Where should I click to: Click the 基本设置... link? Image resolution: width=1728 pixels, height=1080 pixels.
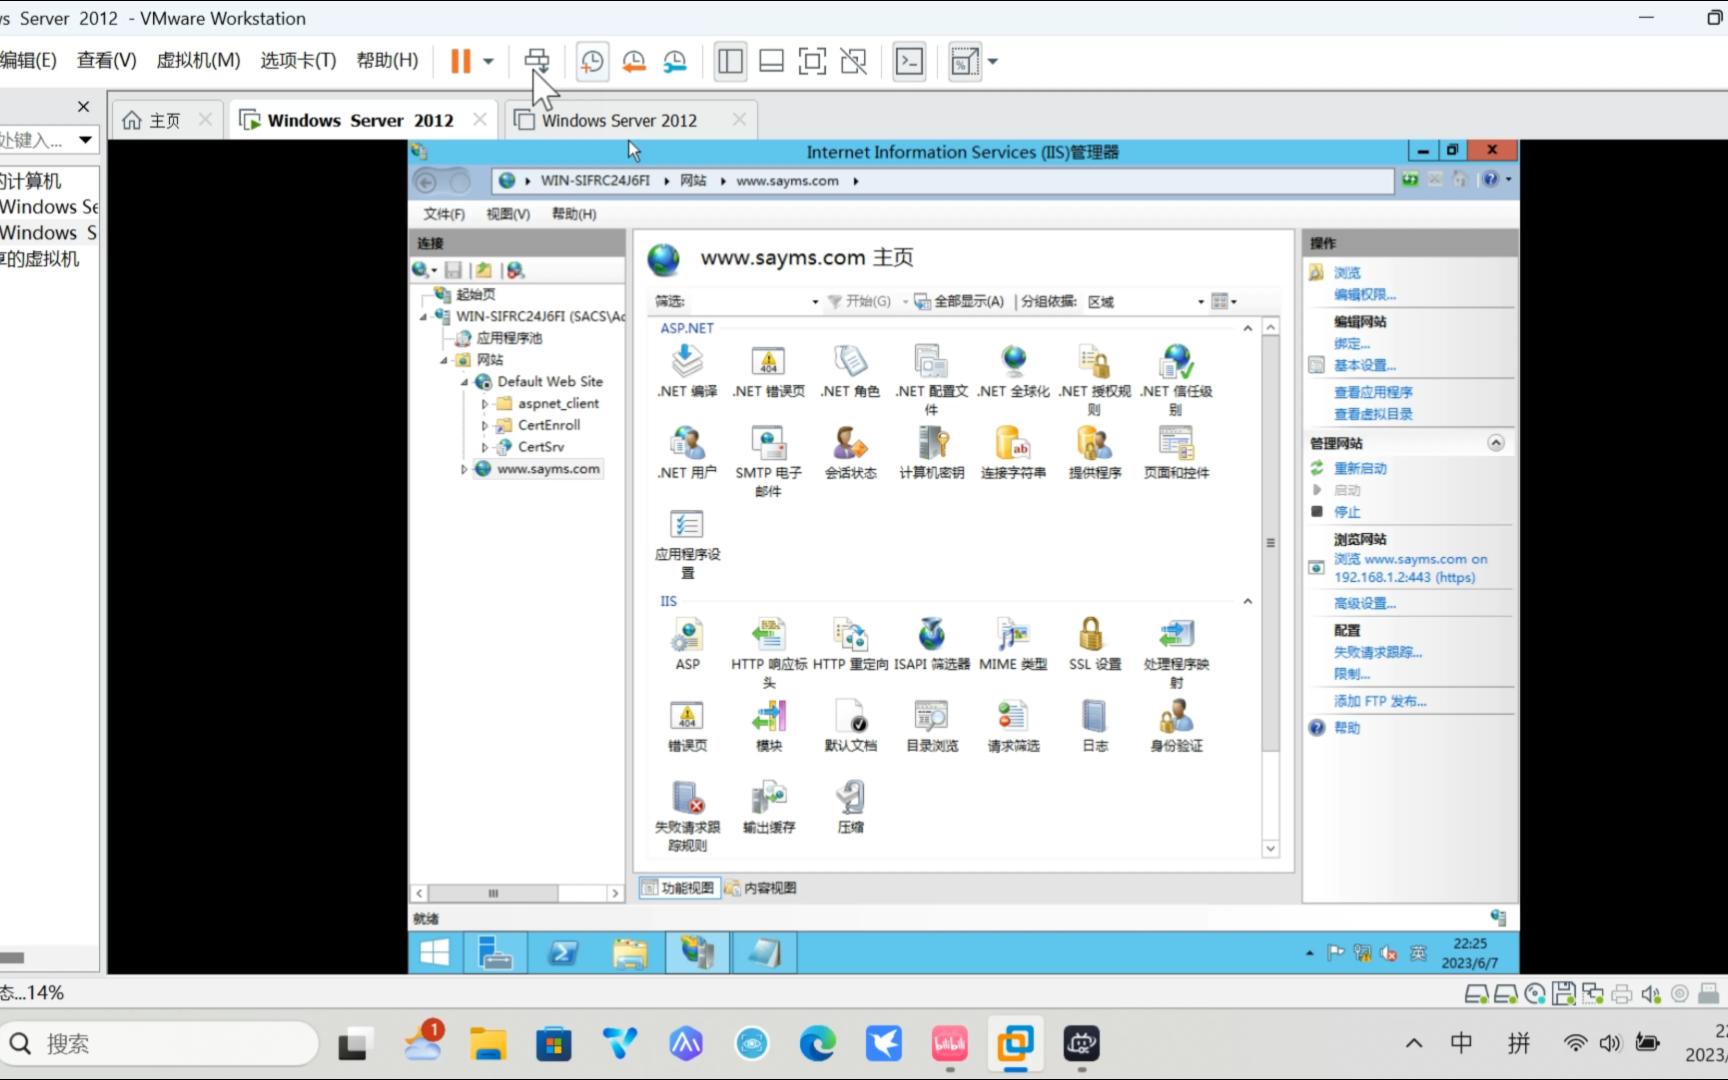point(1364,366)
